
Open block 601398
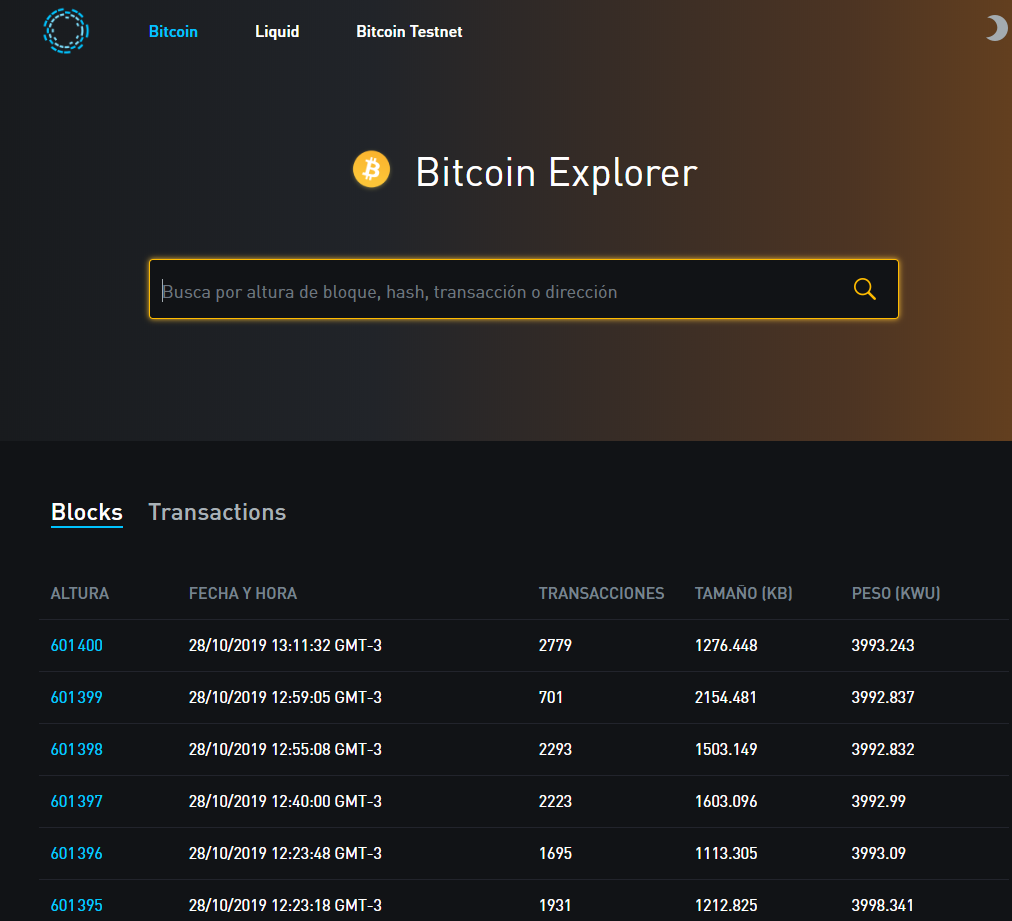coord(77,749)
